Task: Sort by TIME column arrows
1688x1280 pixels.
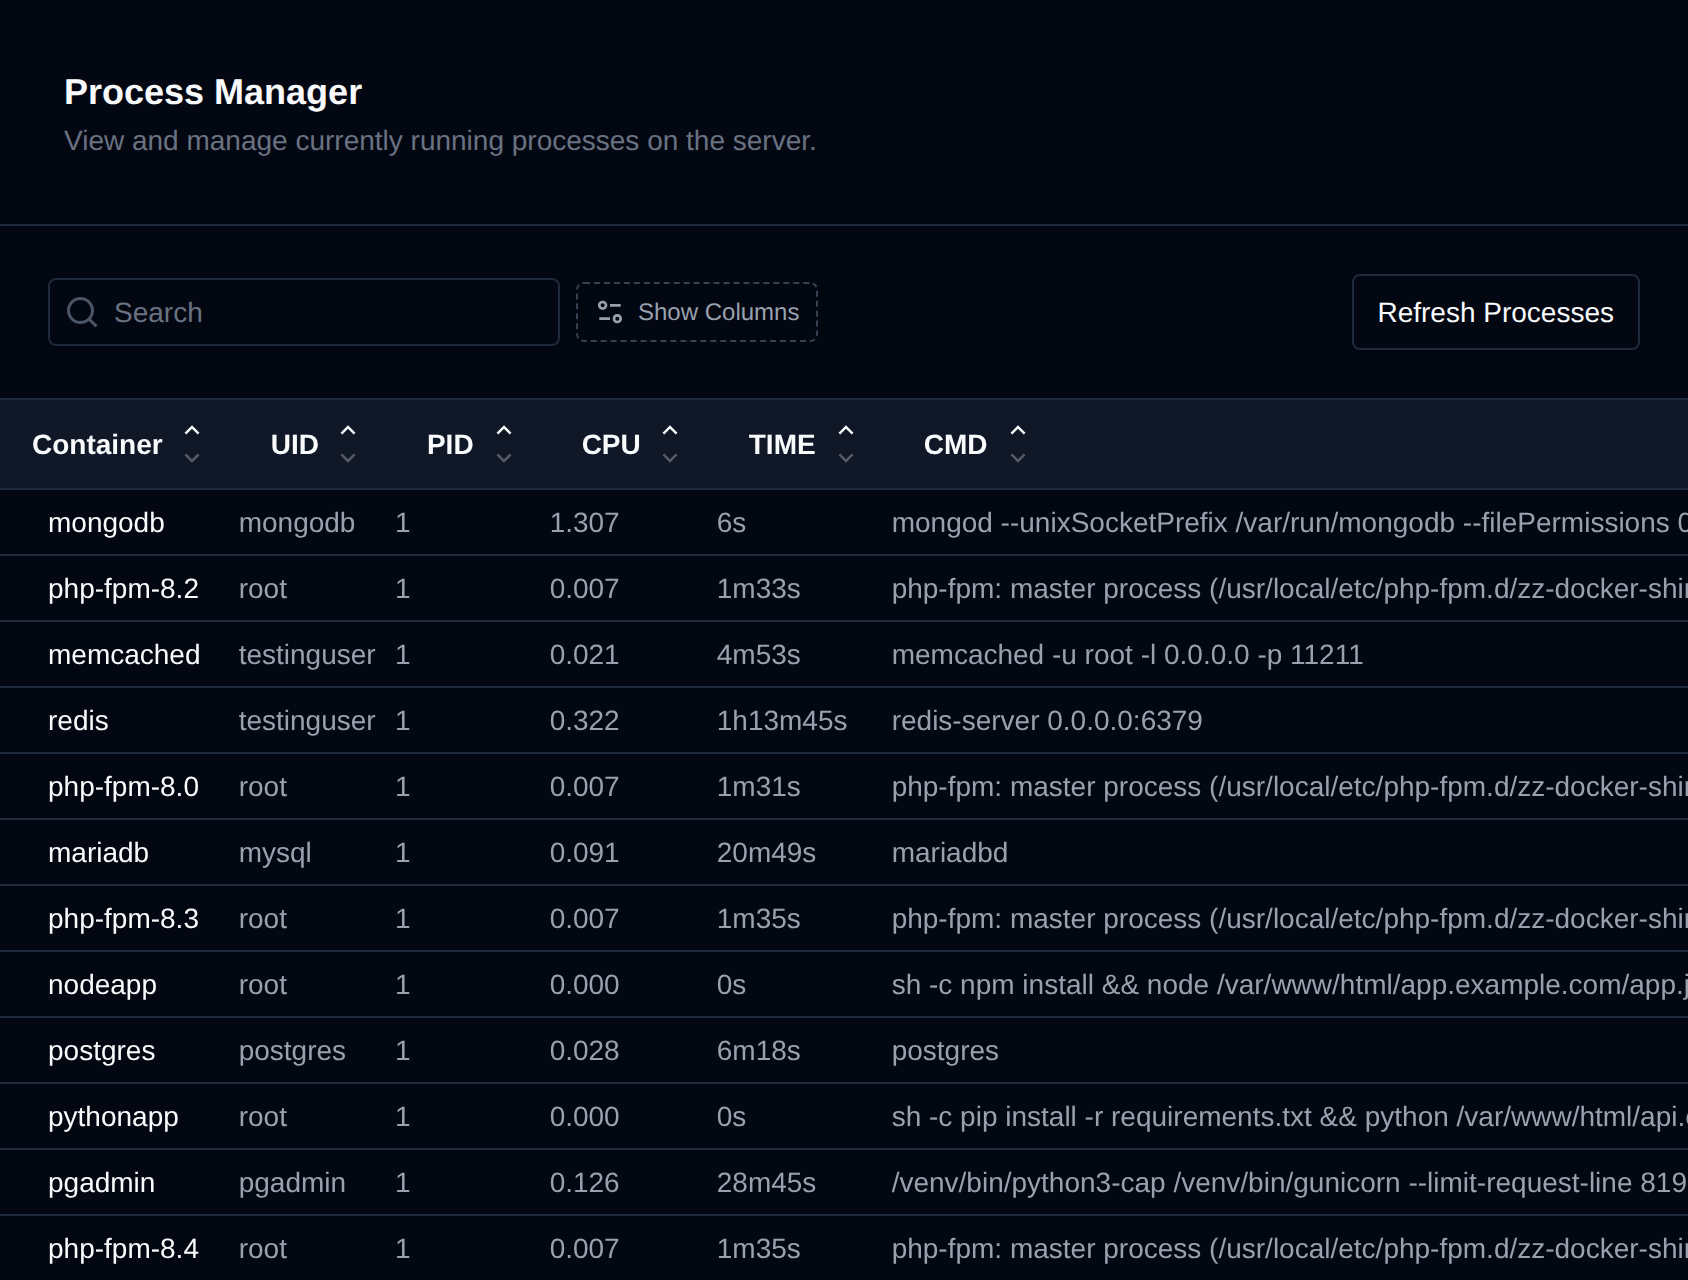Action: [x=846, y=444]
